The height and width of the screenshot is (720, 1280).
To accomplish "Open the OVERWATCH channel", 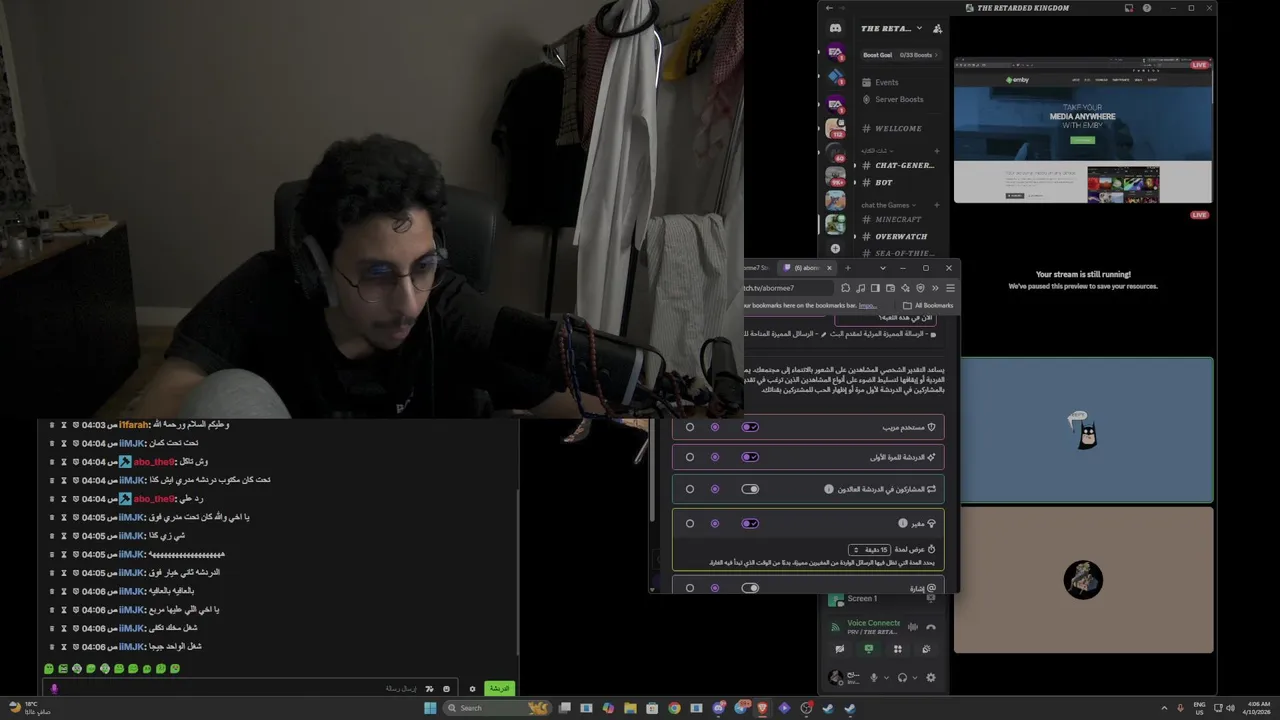I will [897, 237].
